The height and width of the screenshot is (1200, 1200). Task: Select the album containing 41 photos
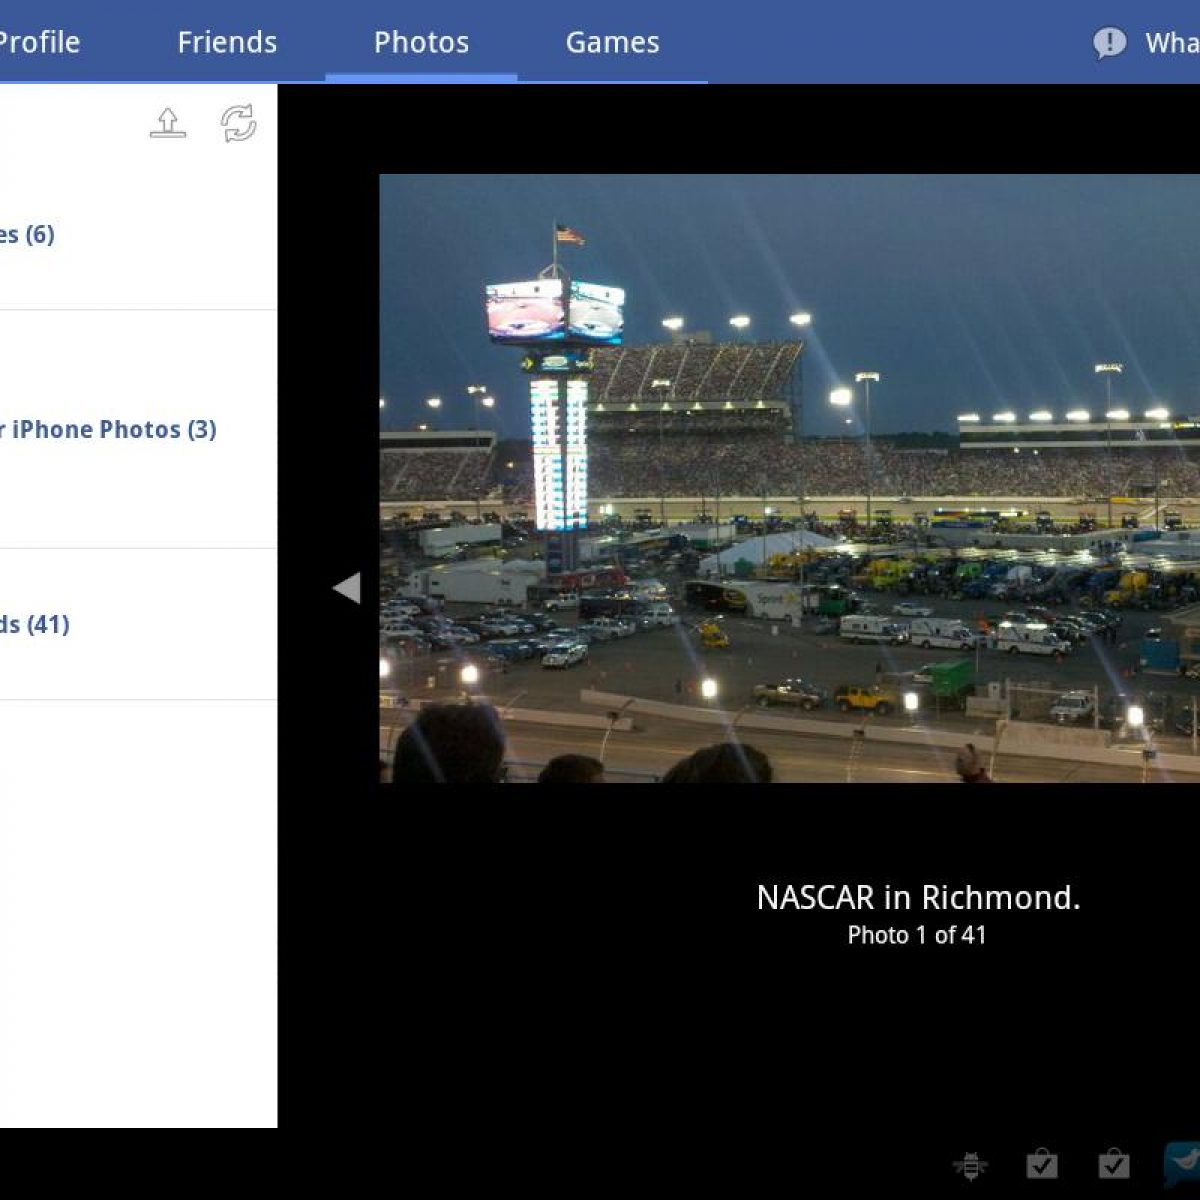click(35, 625)
